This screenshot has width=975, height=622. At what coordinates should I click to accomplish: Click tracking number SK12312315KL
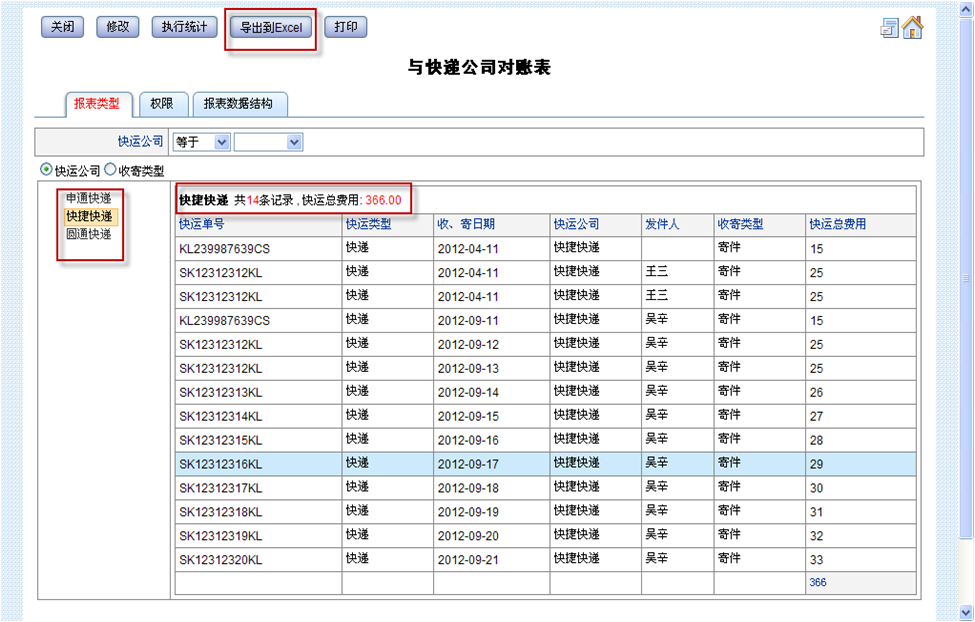[221, 440]
